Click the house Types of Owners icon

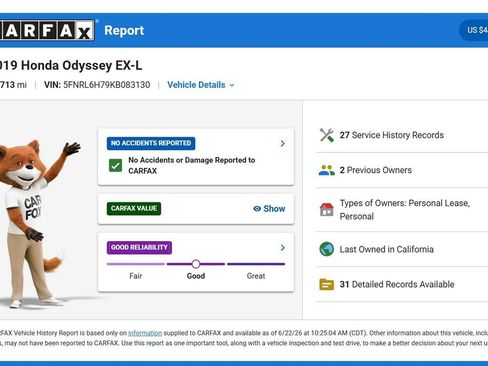[x=327, y=210]
